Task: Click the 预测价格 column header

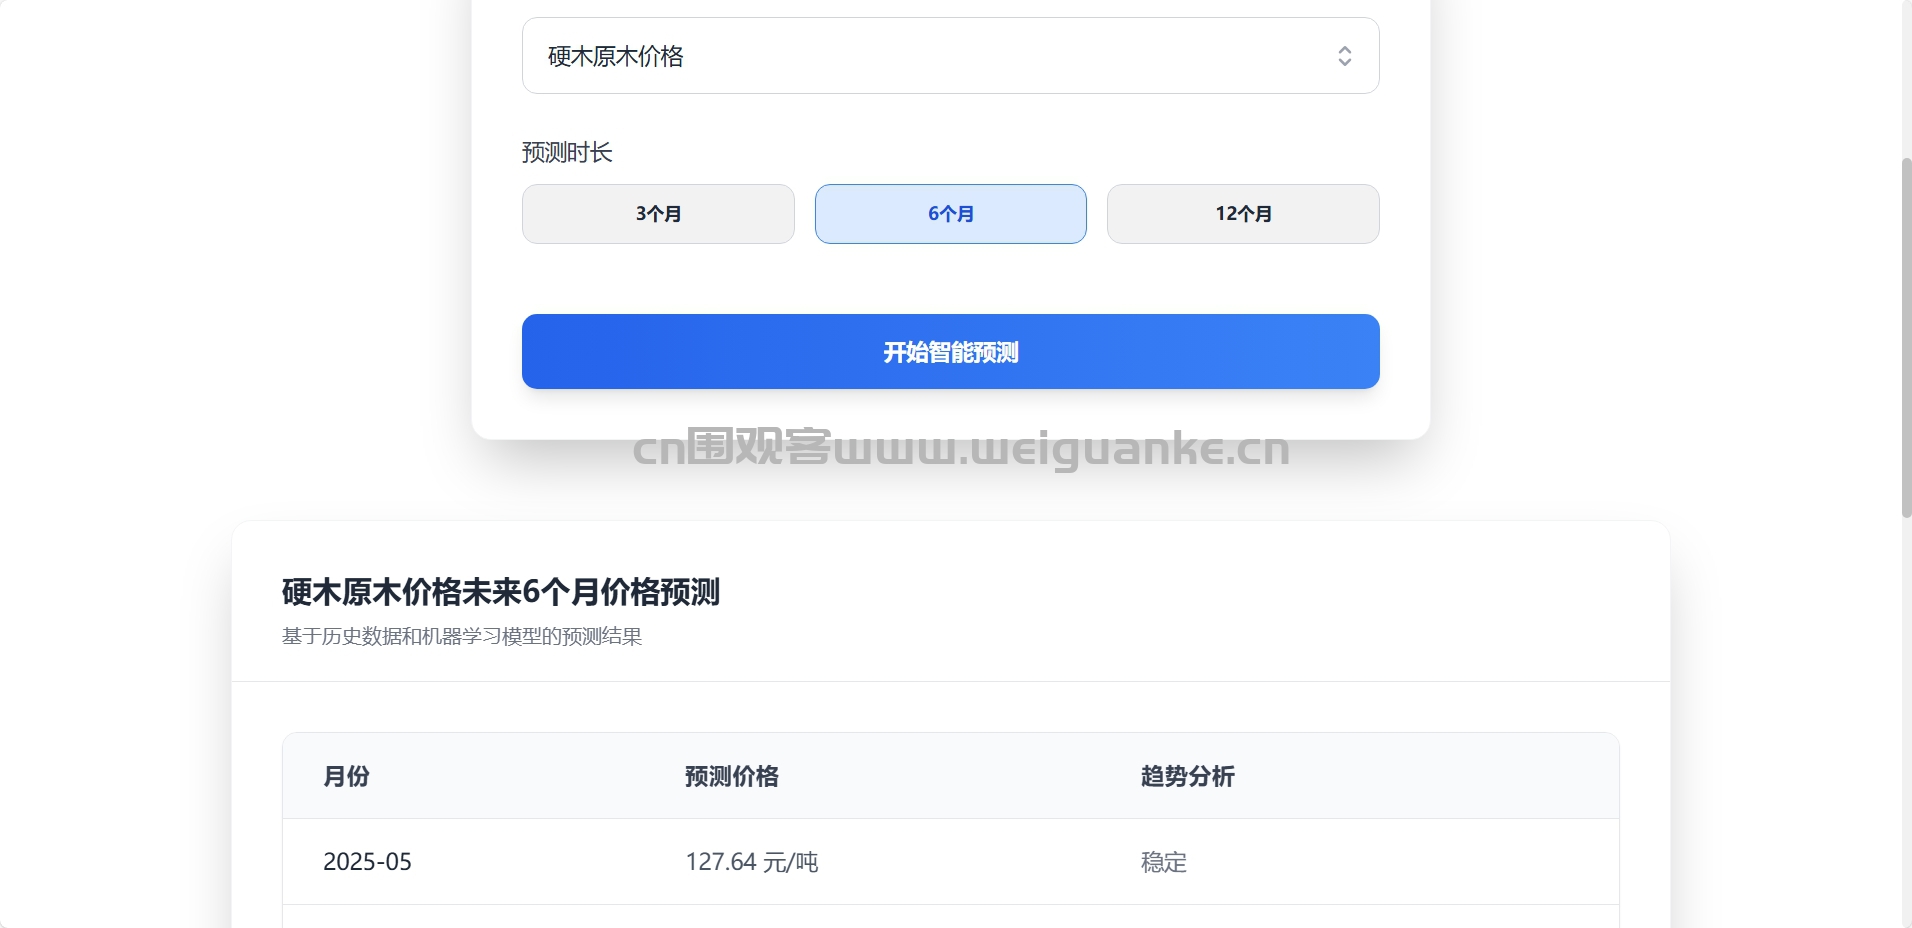Action: coord(732,776)
